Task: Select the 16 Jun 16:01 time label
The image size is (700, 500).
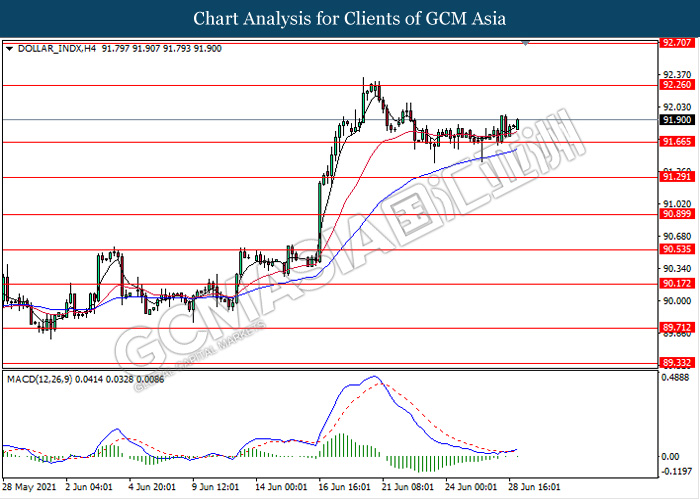Action: [344, 487]
